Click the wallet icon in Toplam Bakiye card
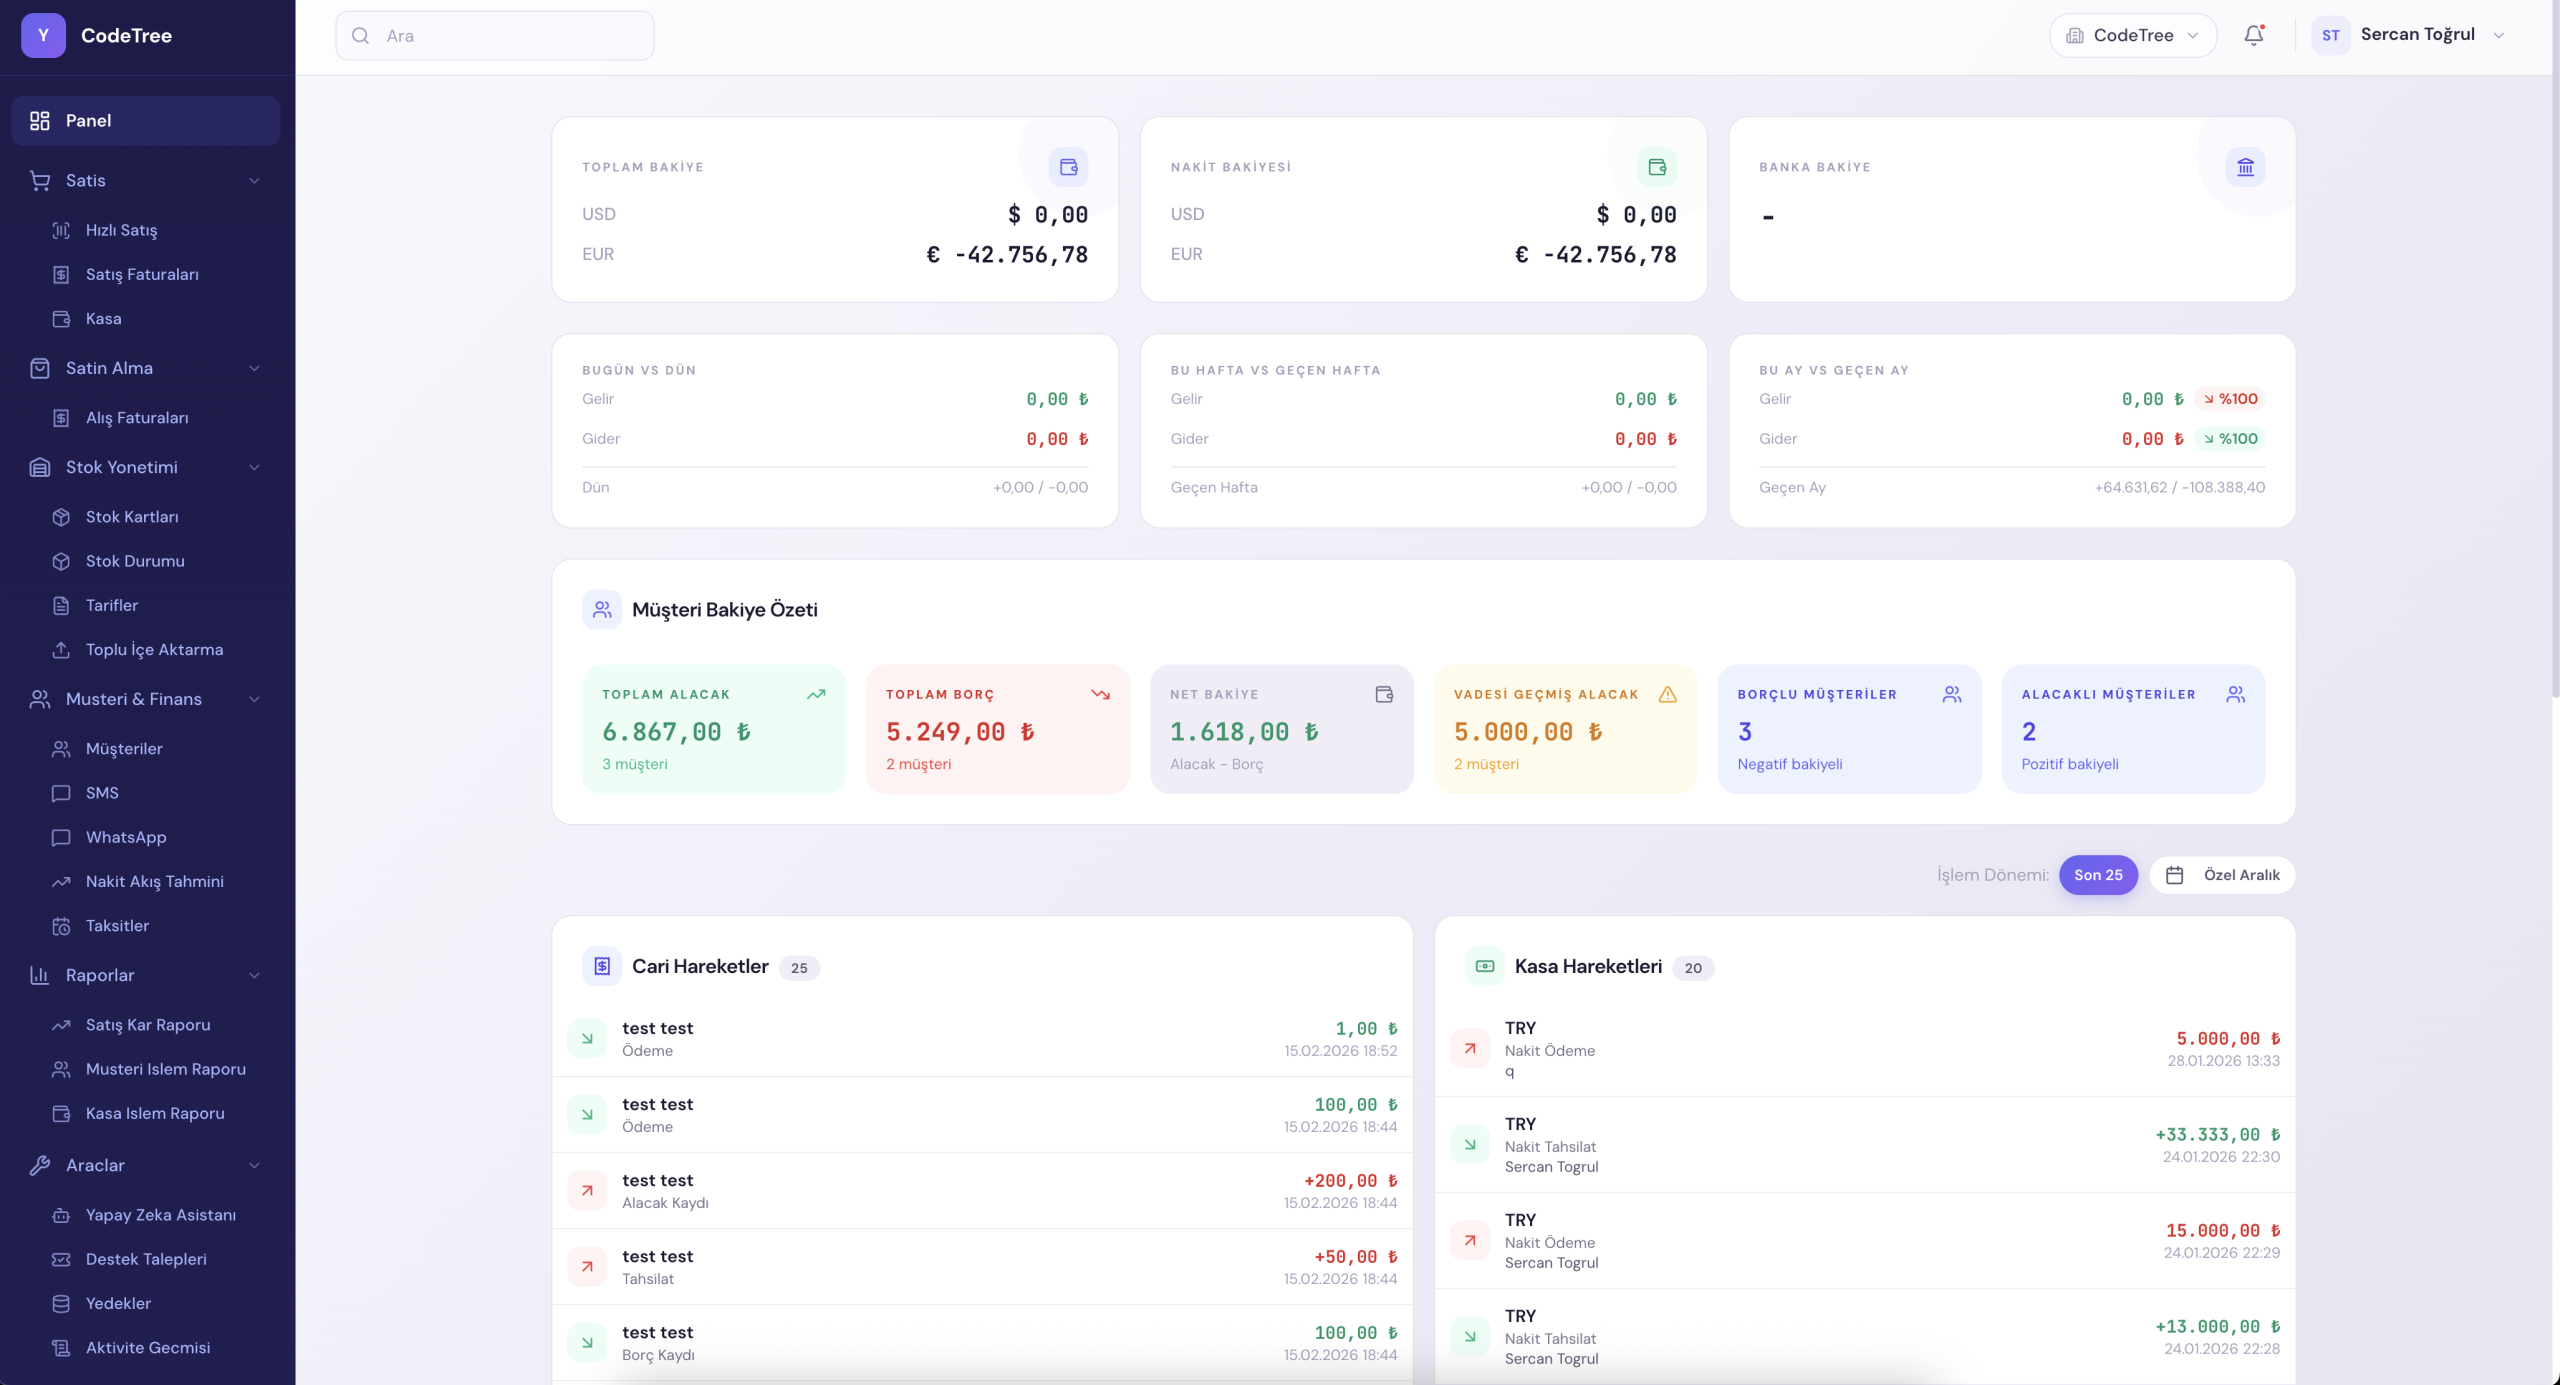Viewport: 2560px width, 1385px height. coord(1068,167)
